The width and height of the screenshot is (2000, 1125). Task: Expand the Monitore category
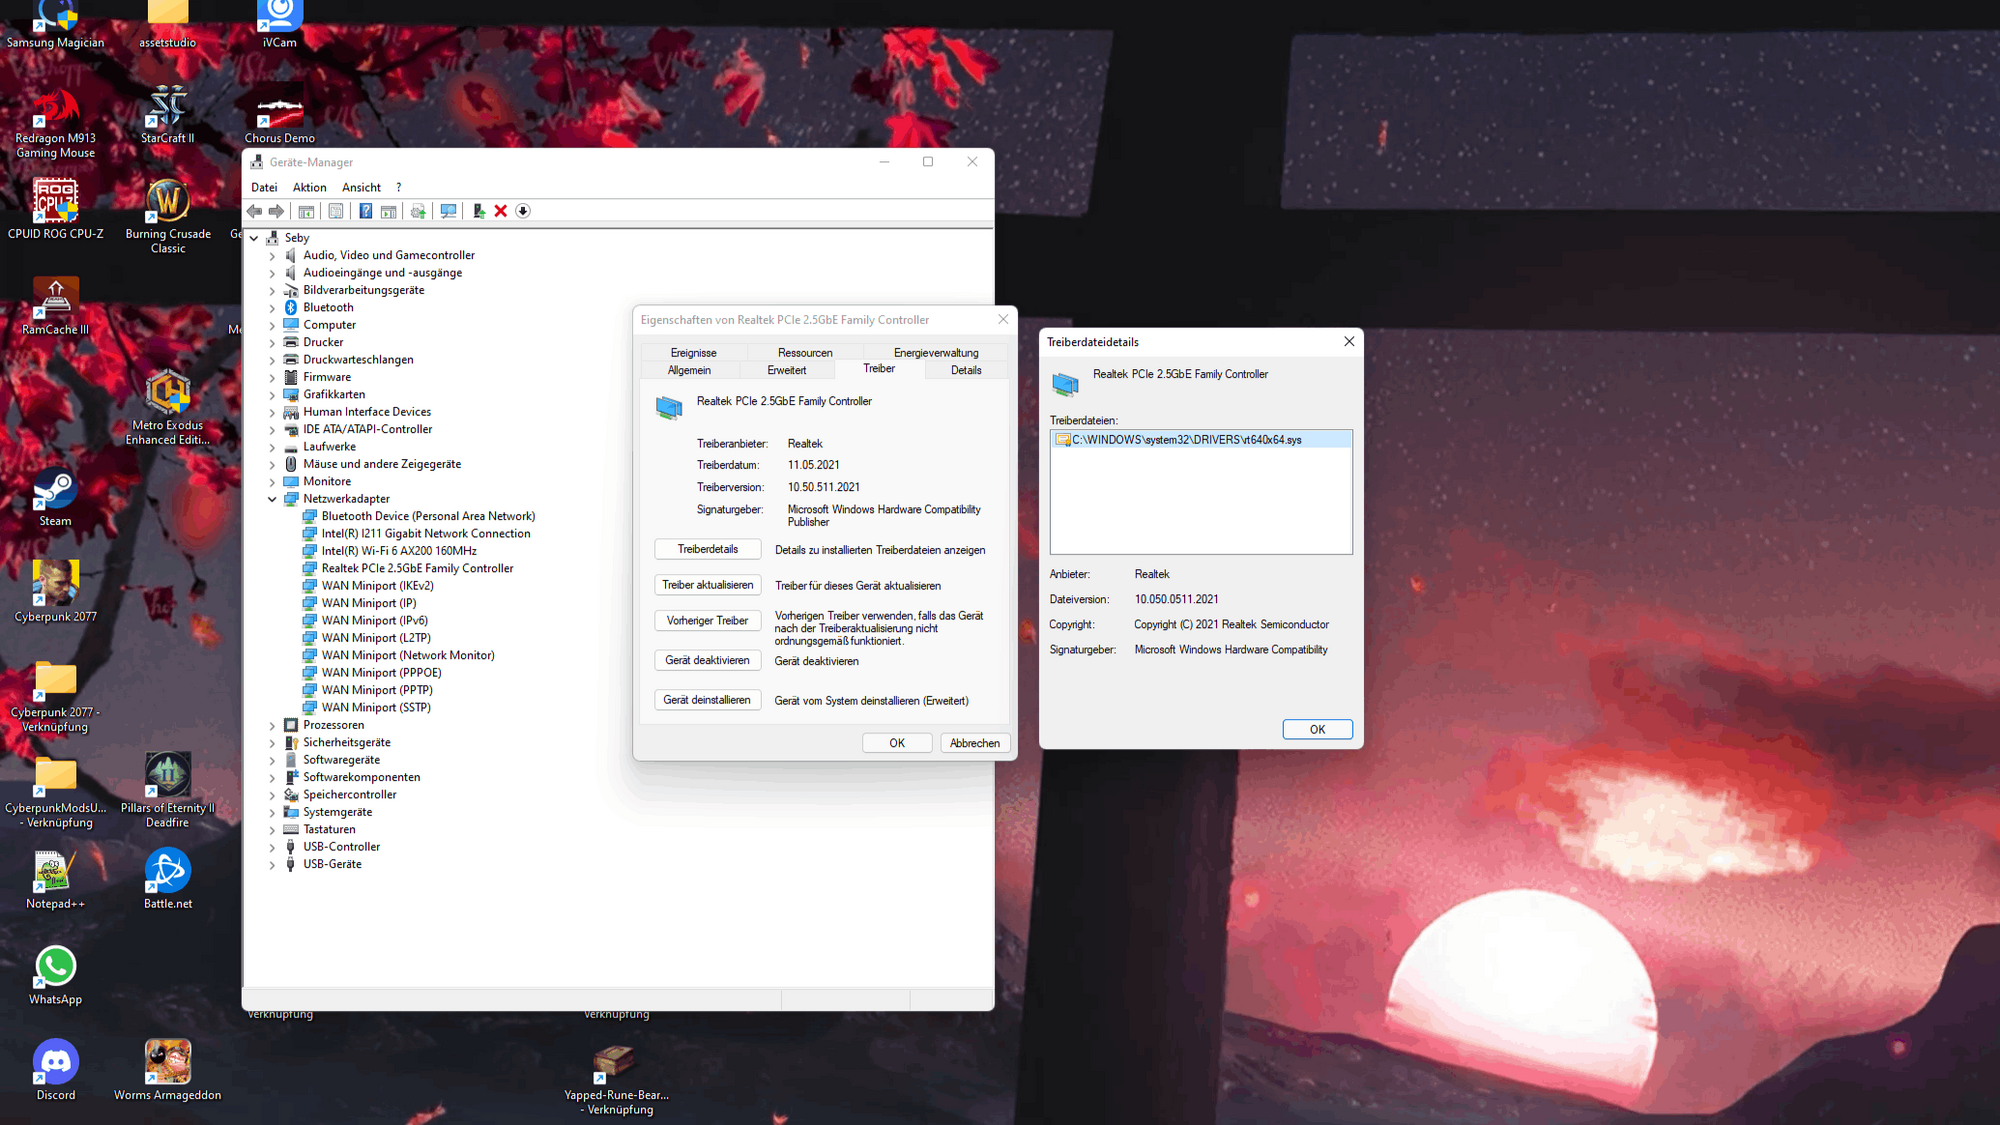pyautogui.click(x=272, y=482)
